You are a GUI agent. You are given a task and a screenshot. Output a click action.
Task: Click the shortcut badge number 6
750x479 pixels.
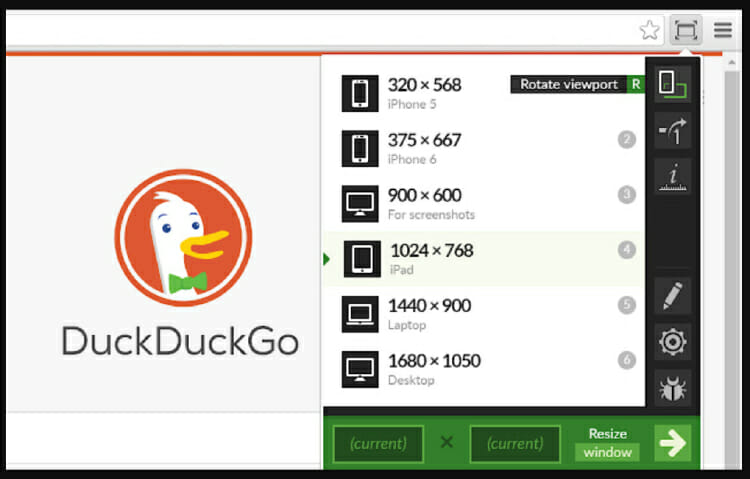(627, 360)
